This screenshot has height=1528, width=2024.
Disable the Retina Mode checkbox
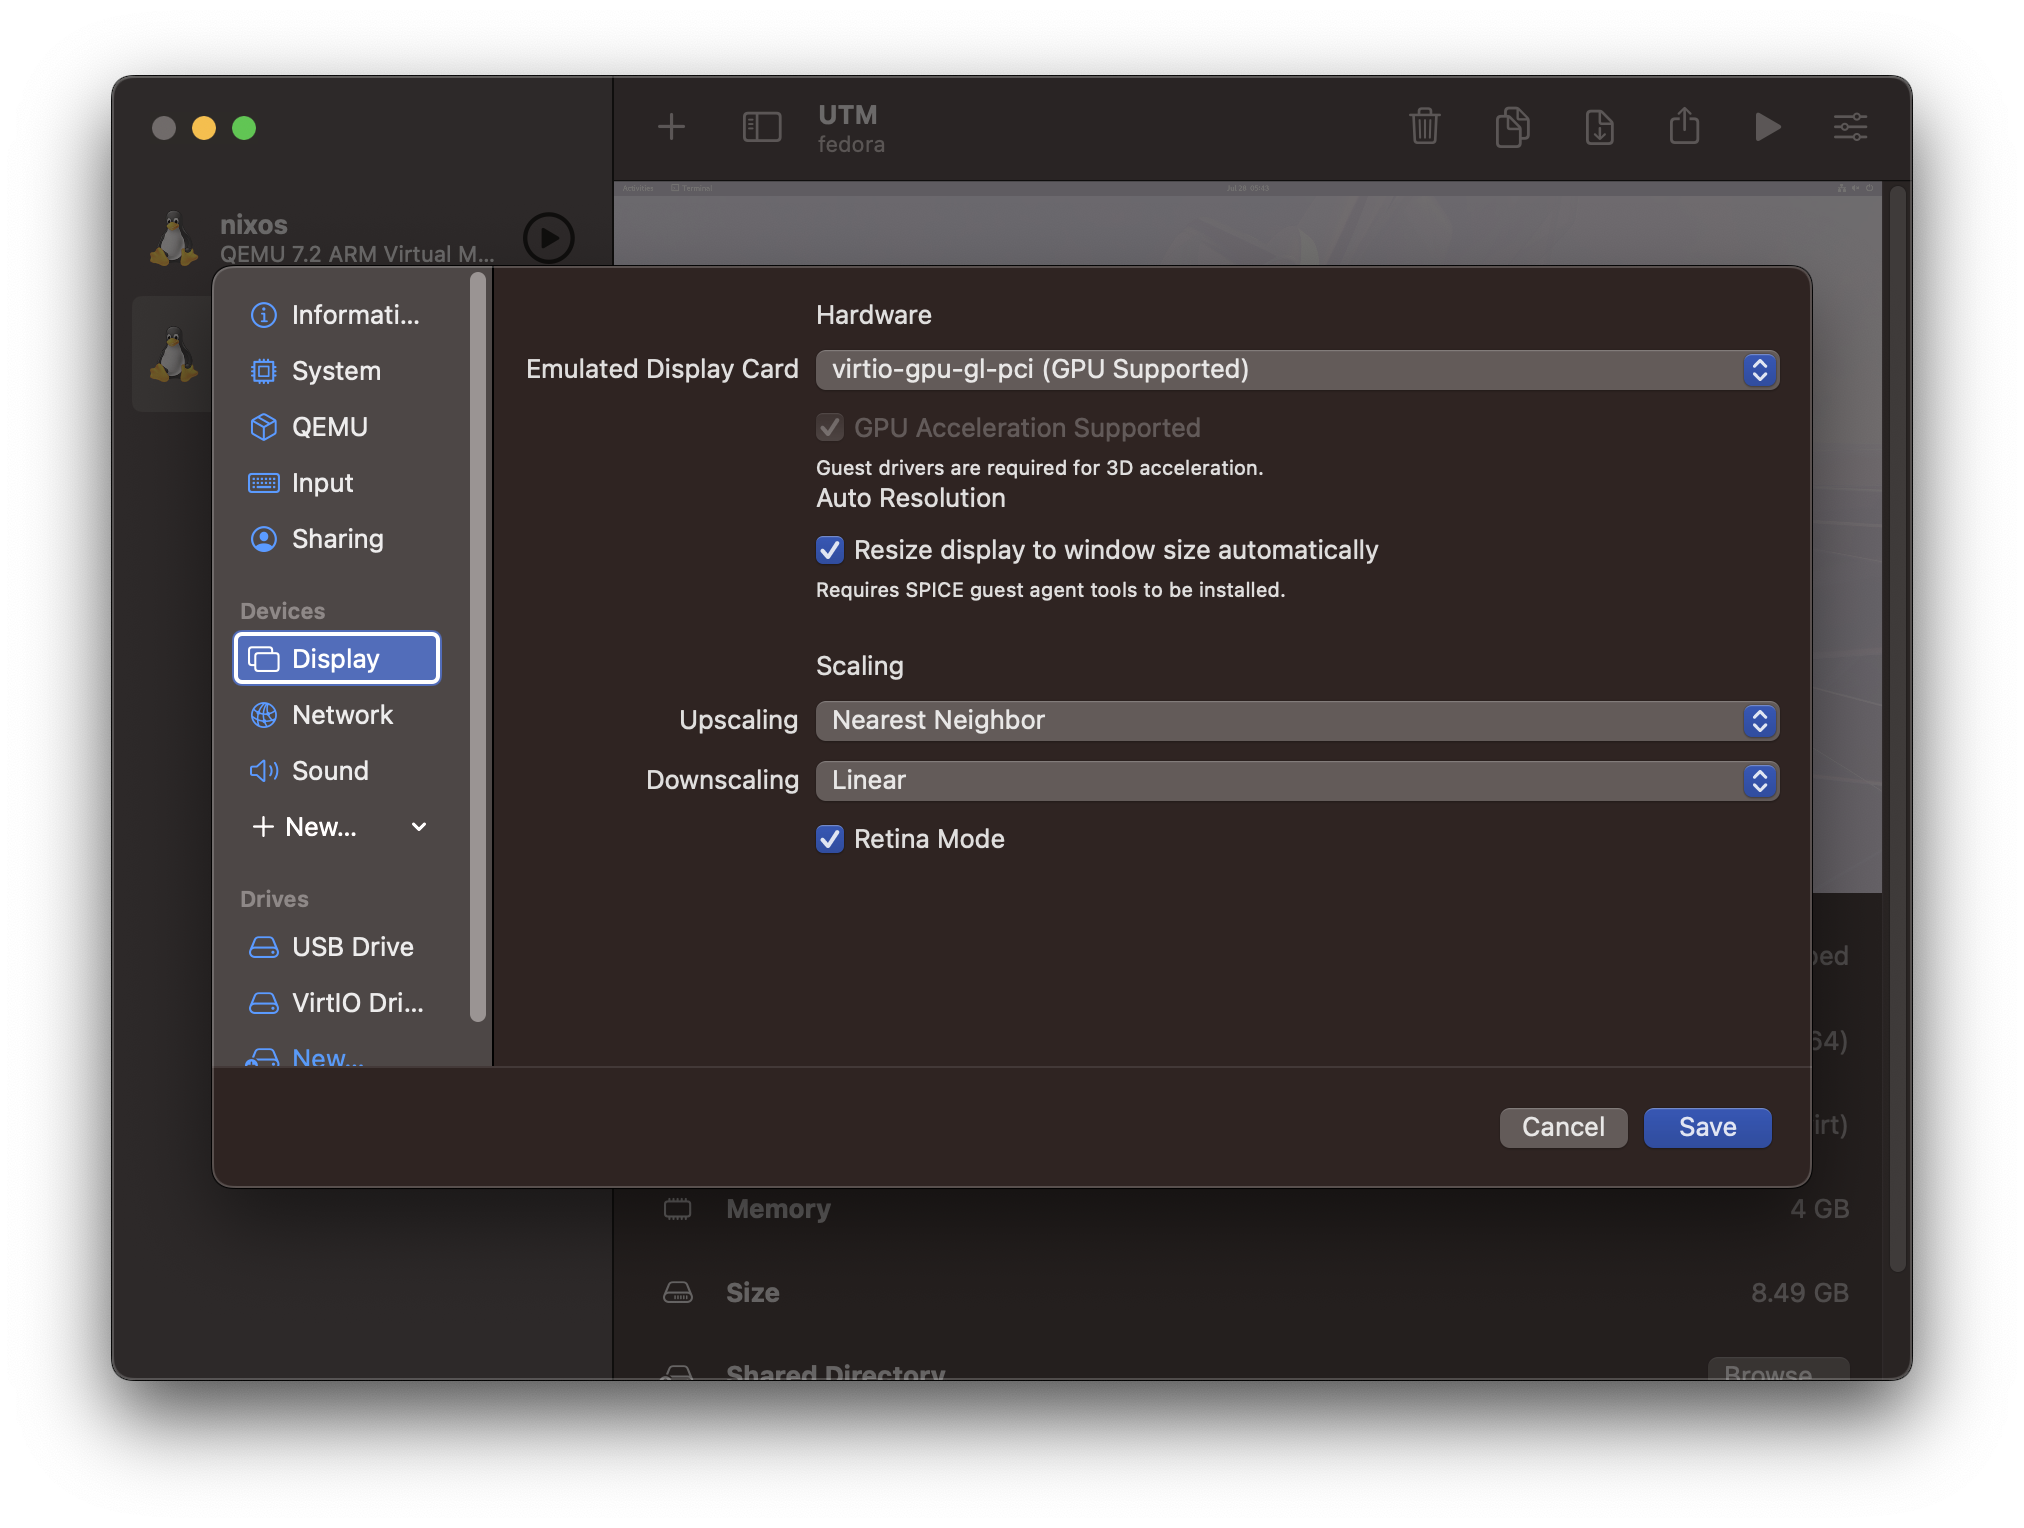[x=830, y=839]
